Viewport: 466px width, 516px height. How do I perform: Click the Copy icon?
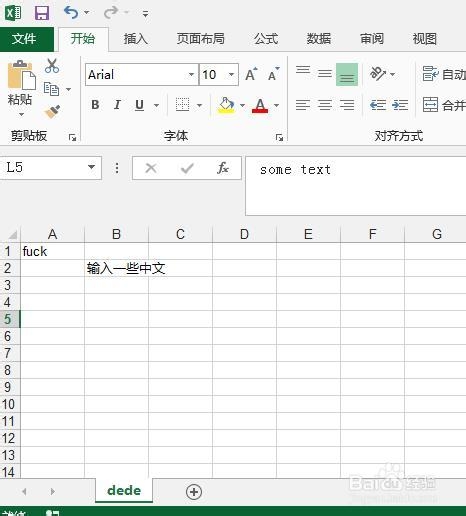pyautogui.click(x=51, y=89)
